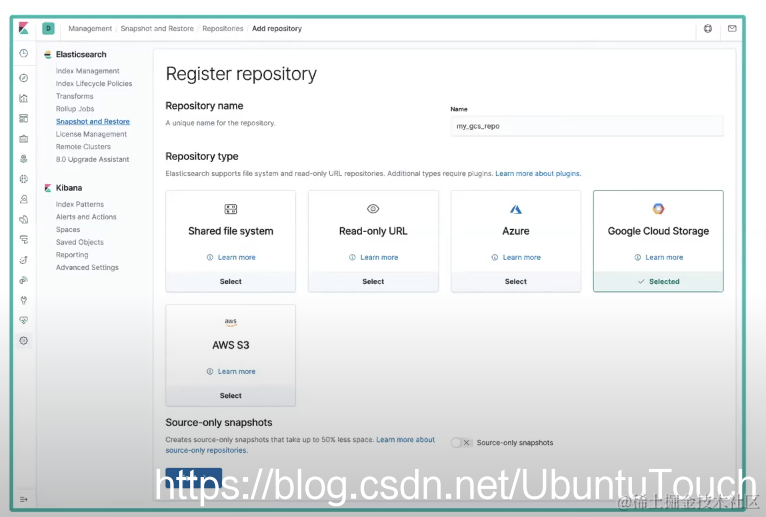Open Visualize via the chart icon in the sidebar

pos(23,98)
